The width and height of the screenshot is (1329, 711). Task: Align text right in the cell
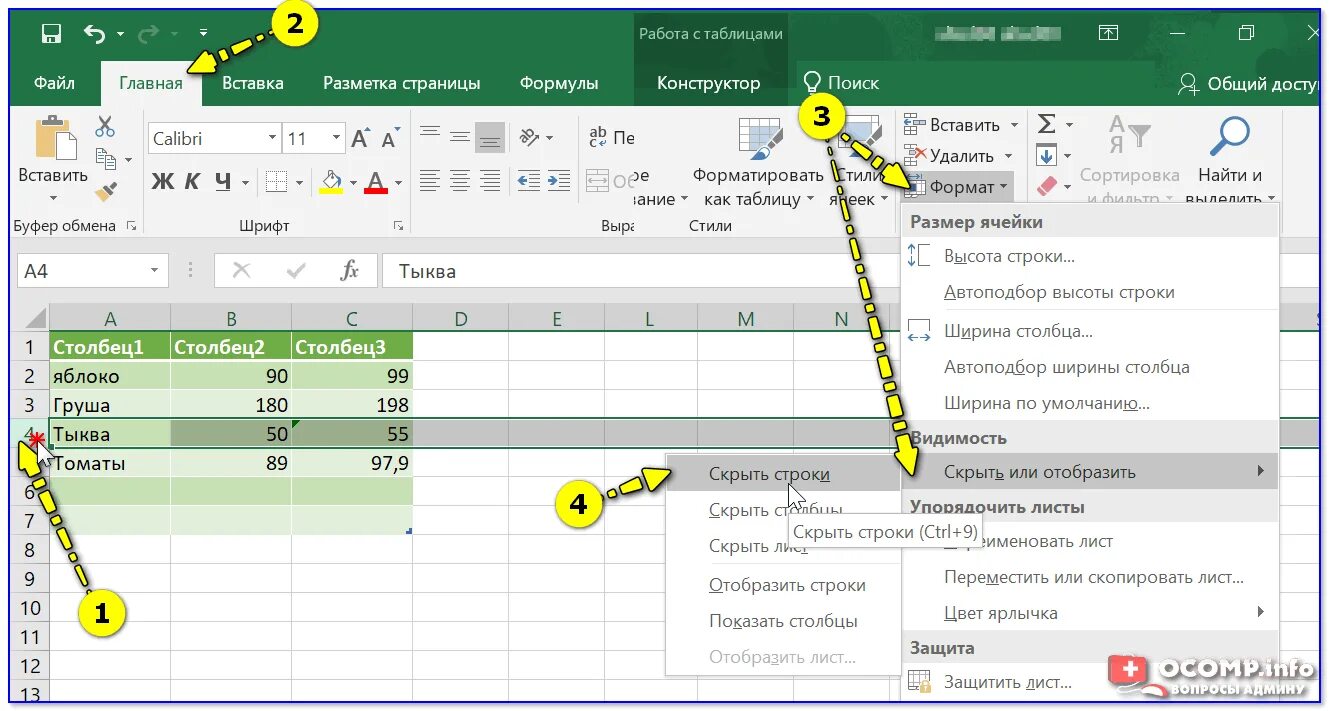490,181
